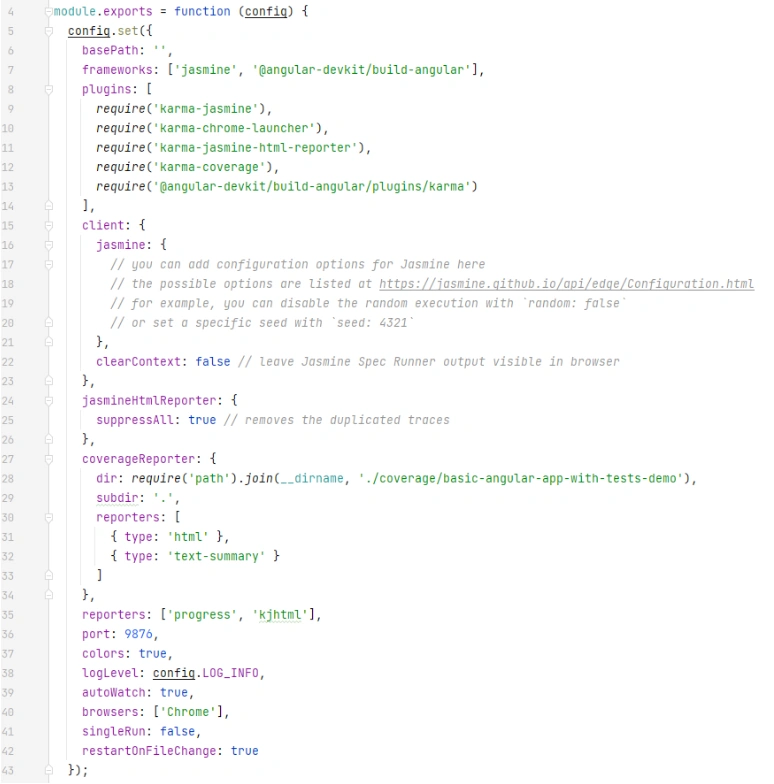Click the 'suppressAll' property name
The image size is (774, 784).
[x=135, y=420]
